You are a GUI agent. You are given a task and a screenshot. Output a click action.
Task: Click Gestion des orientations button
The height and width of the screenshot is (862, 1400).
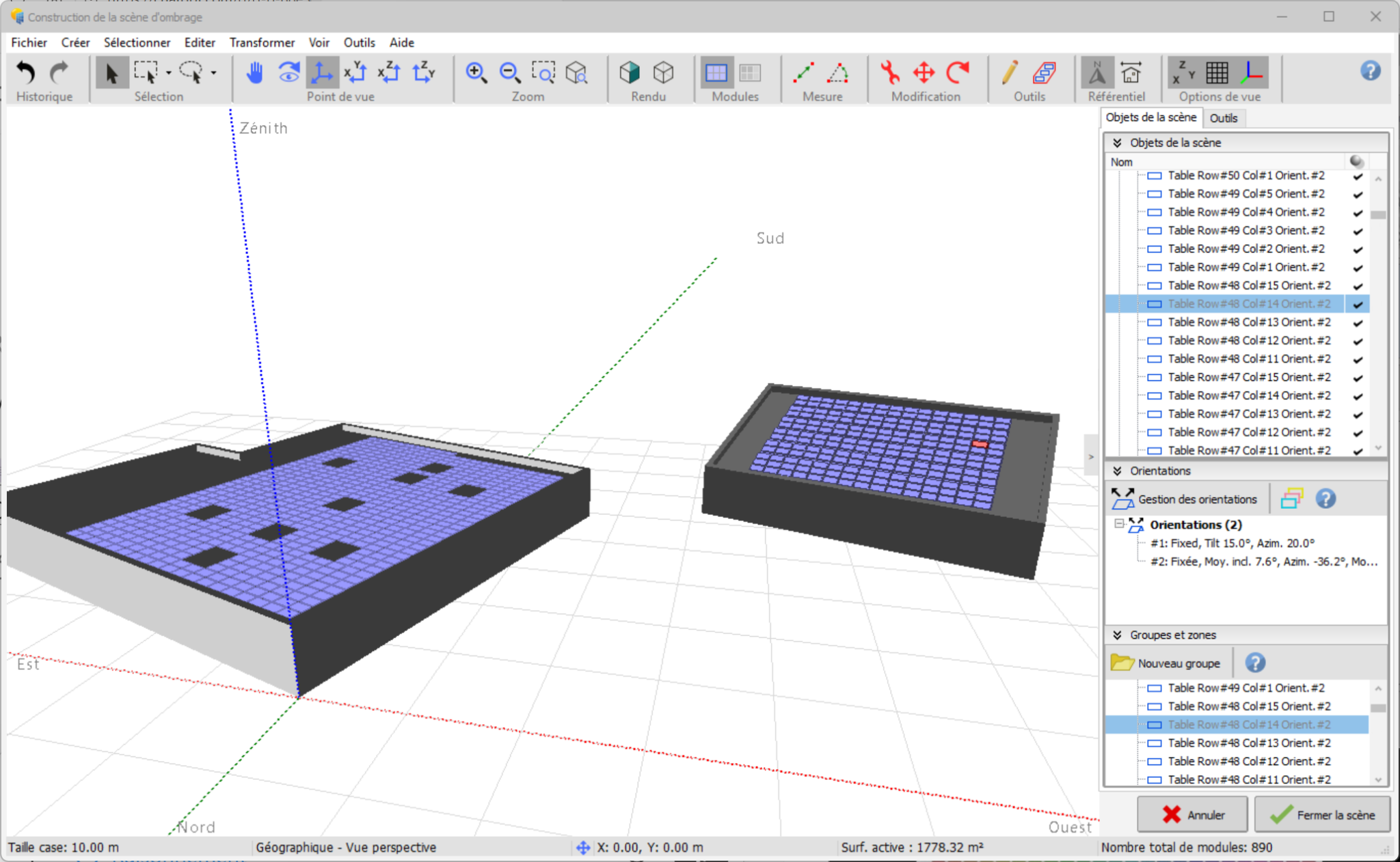(x=1184, y=498)
